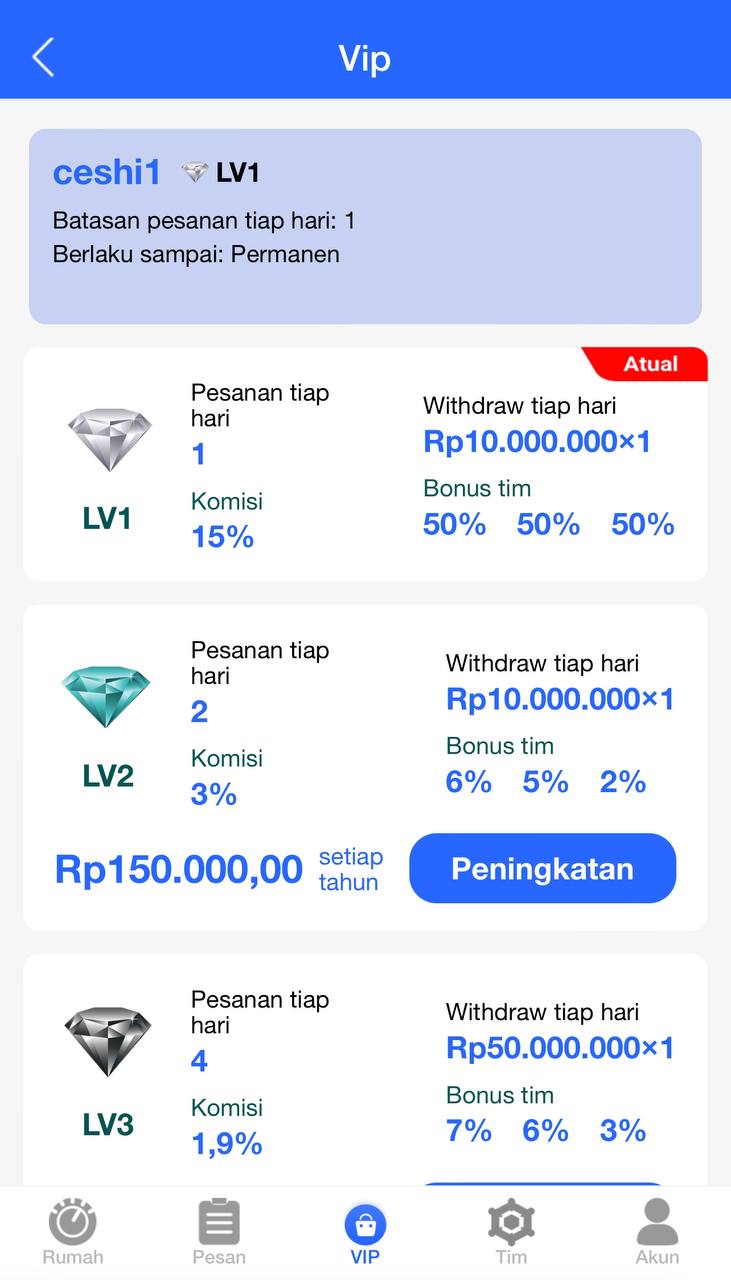Tap the back arrow in header

click(x=43, y=58)
